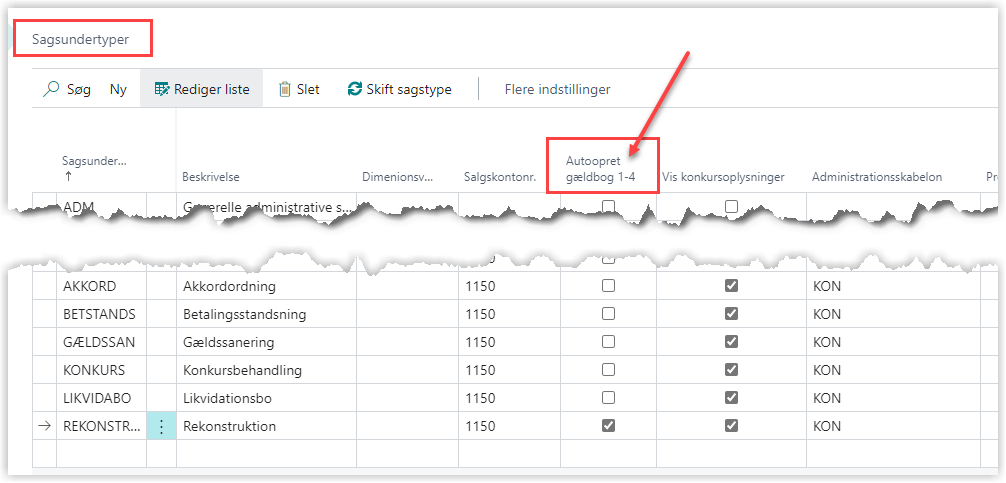Open the Salgskontonr. column header menu
This screenshot has width=1006, height=483.
coord(500,177)
